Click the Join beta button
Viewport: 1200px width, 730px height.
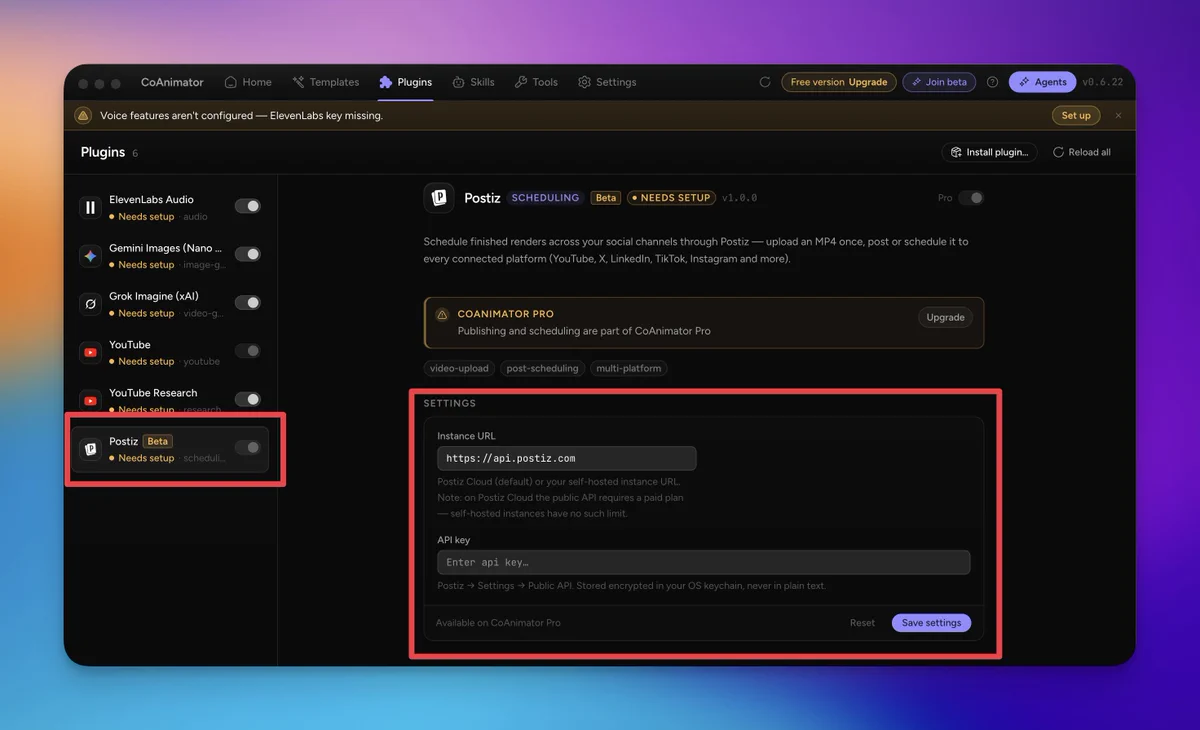click(x=940, y=82)
